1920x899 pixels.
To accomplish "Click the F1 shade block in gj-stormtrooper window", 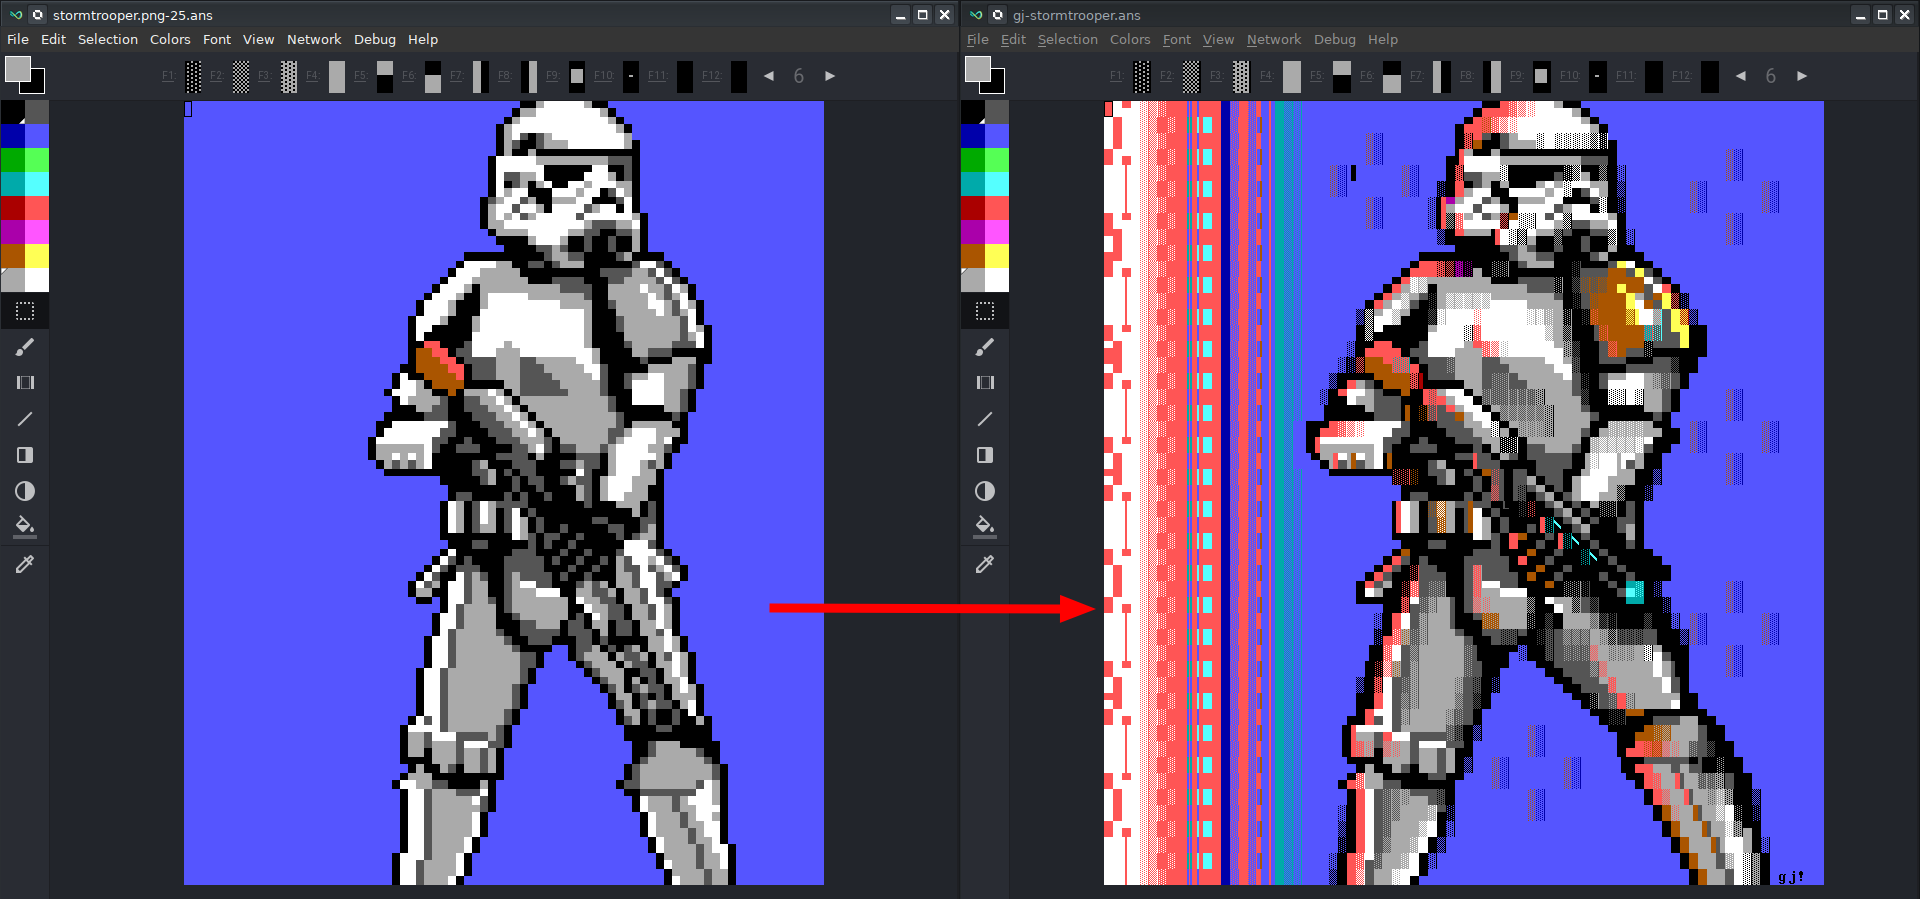I will point(1142,76).
